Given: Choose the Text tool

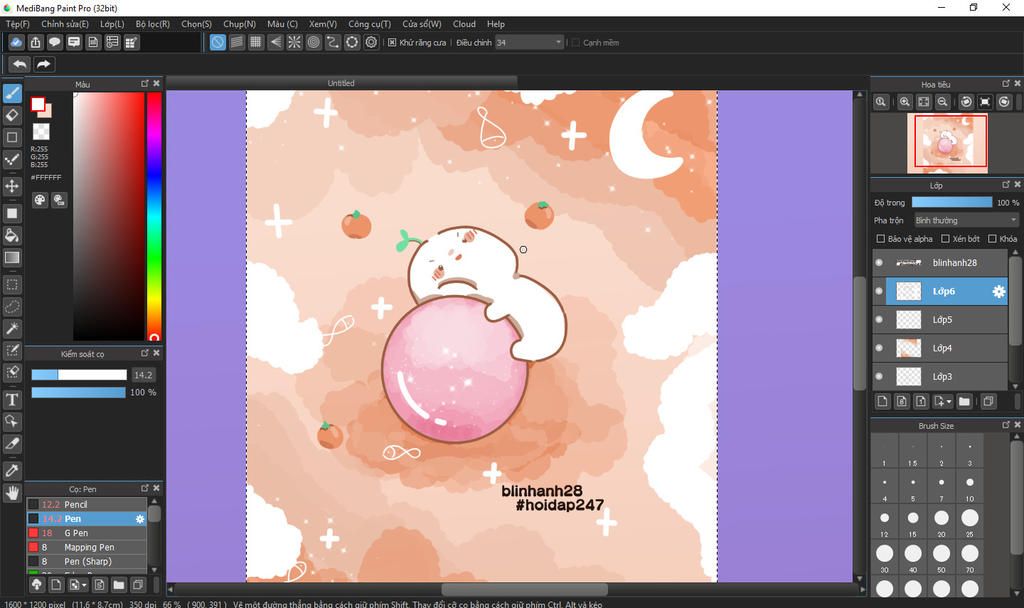Looking at the screenshot, I should click(x=12, y=400).
